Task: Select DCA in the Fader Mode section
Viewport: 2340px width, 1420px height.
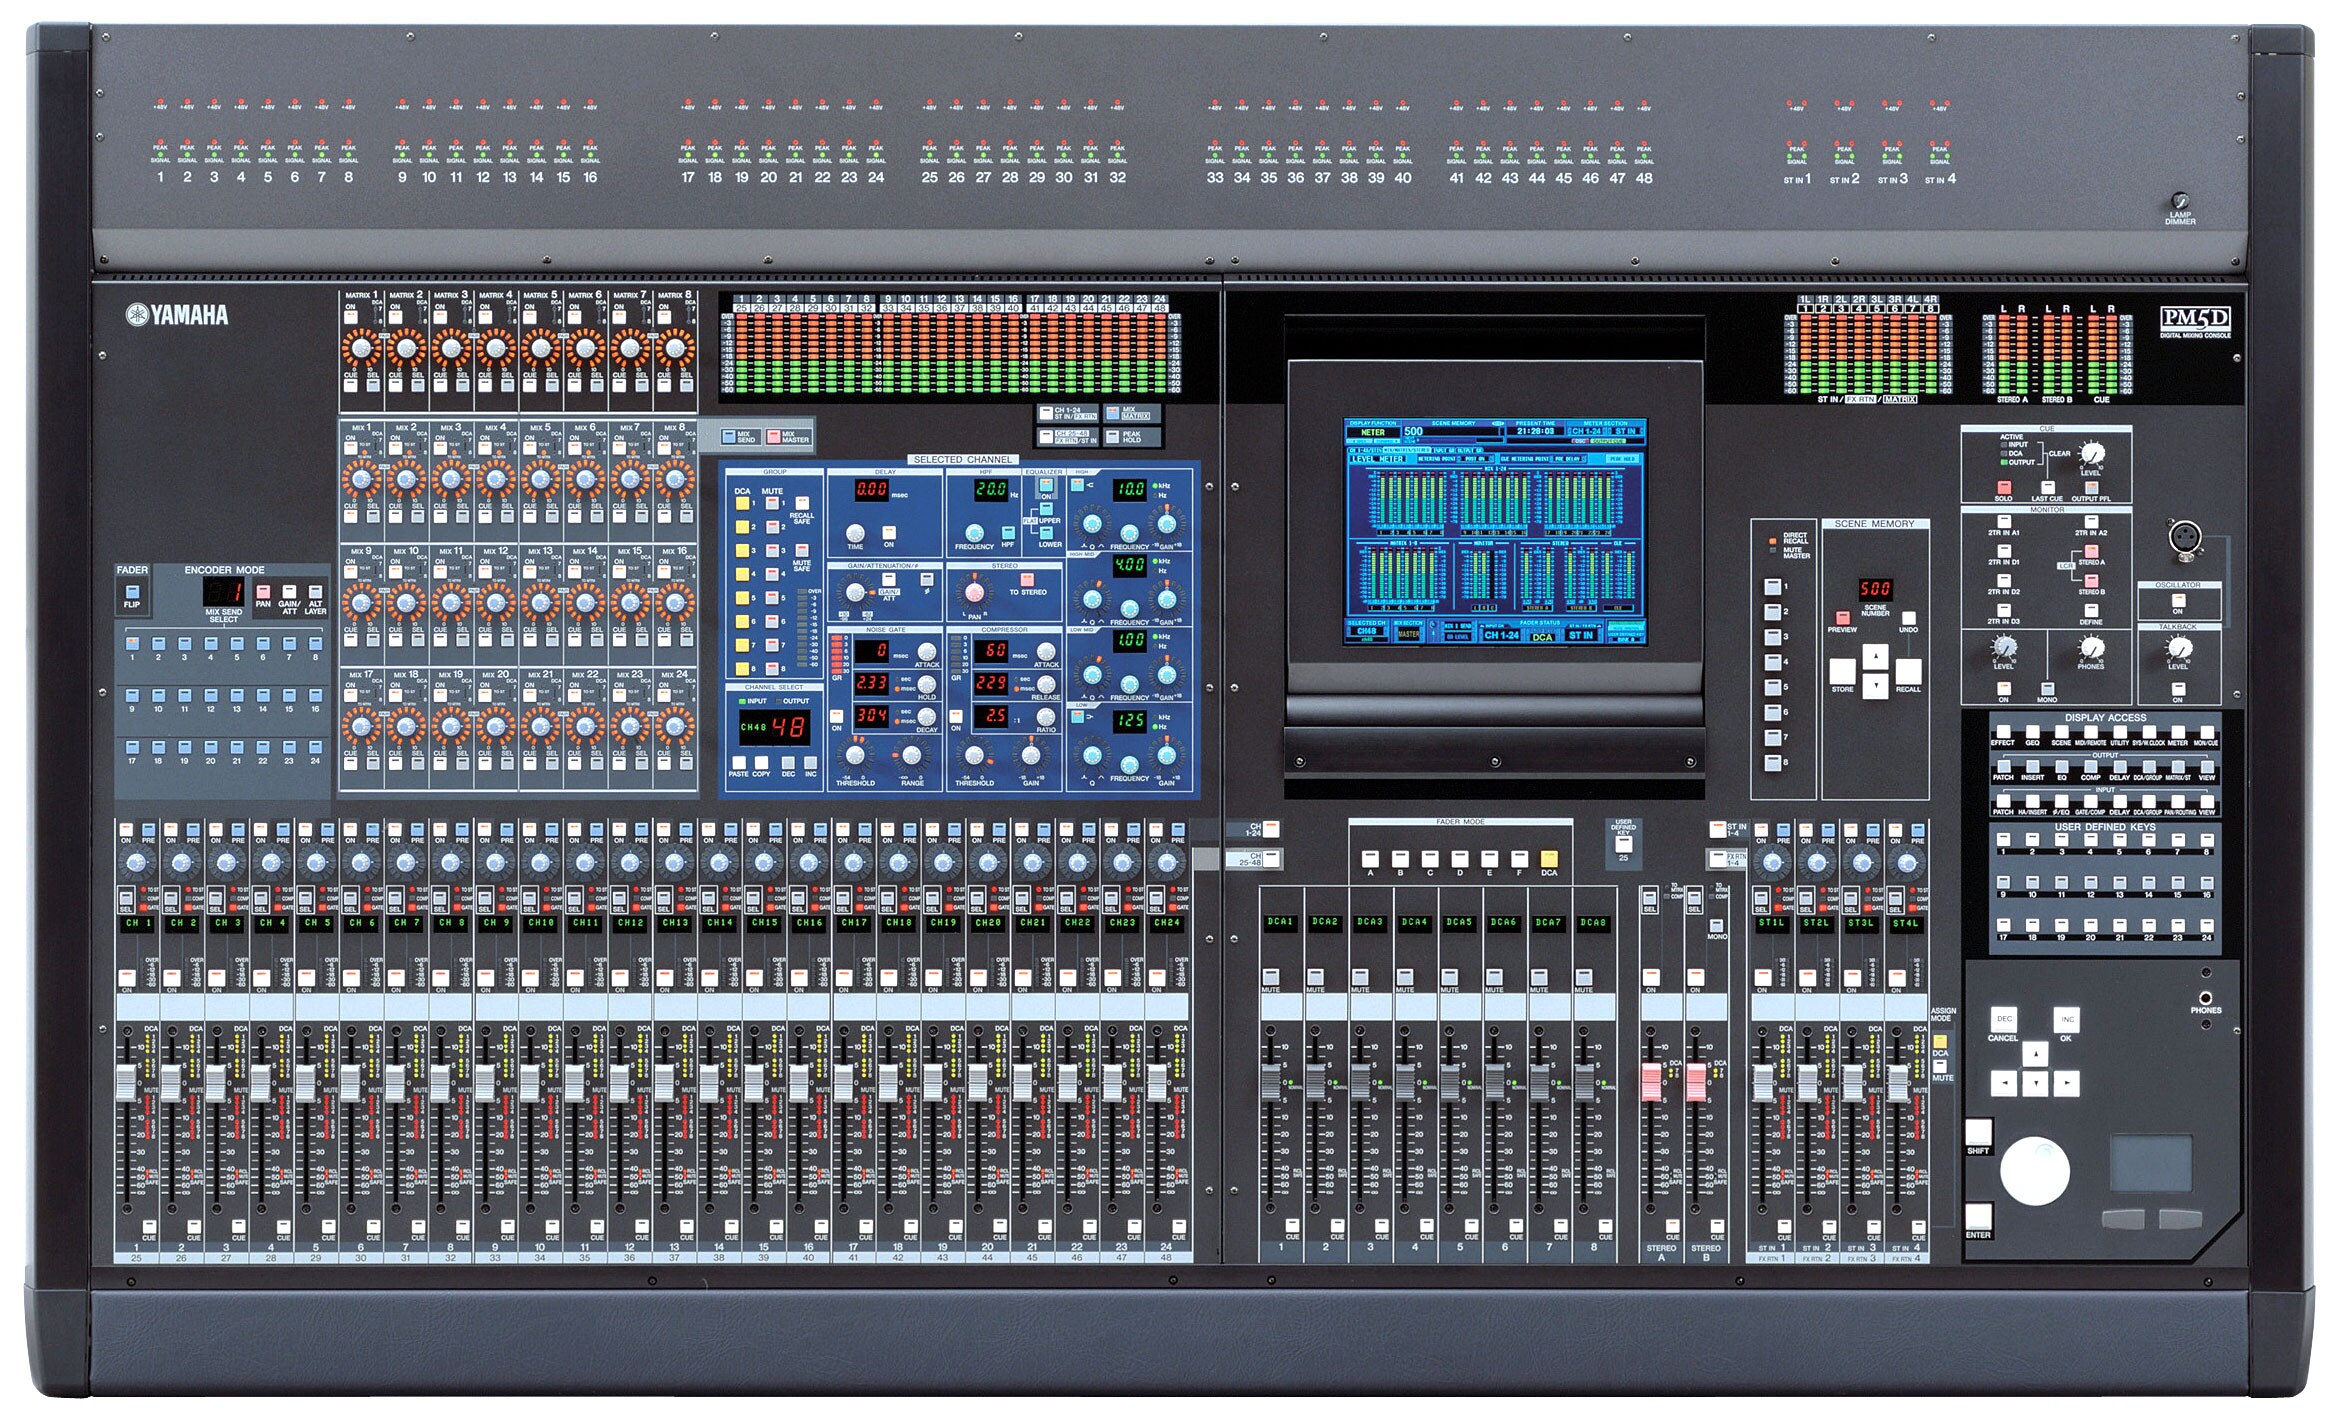Action: click(1549, 860)
